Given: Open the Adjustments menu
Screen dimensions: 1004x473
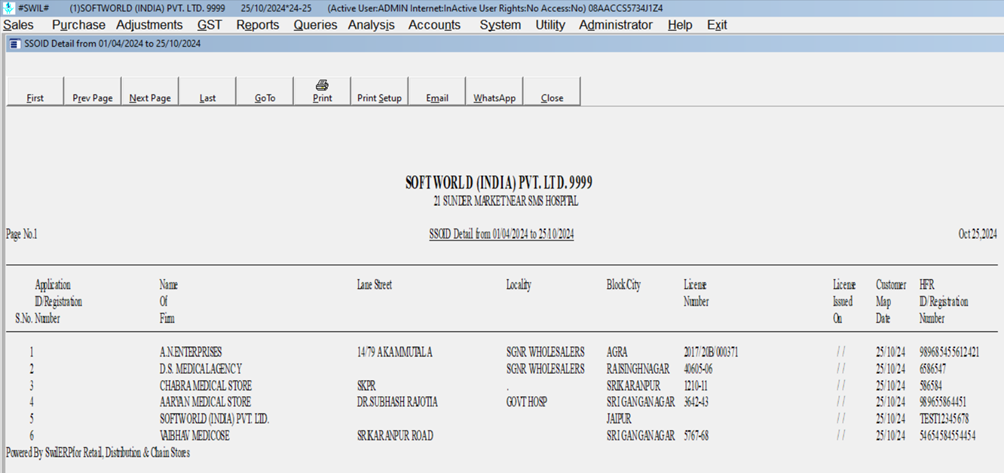Looking at the screenshot, I should coord(149,25).
